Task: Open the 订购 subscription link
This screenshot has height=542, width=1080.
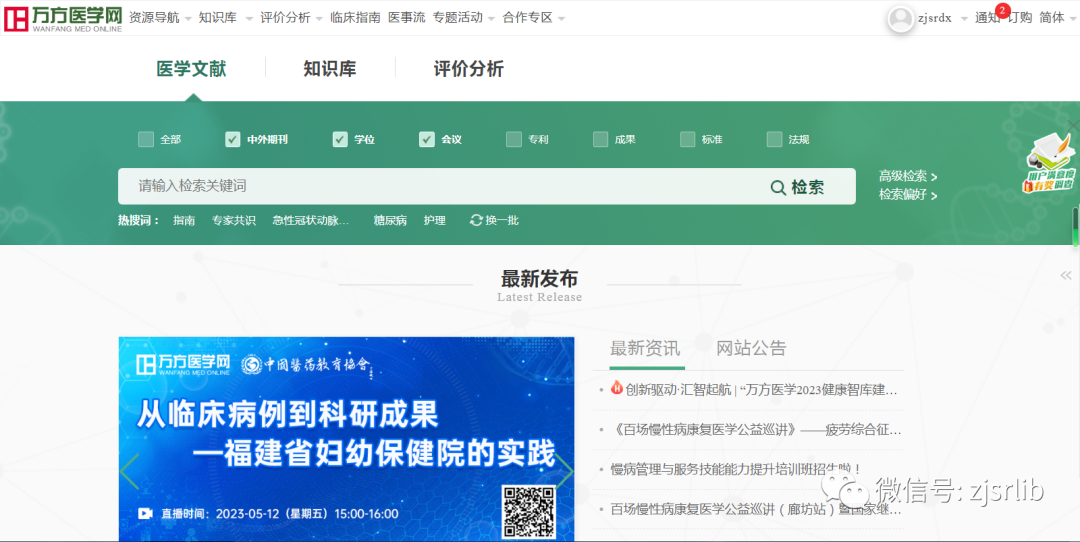Action: (x=1019, y=18)
